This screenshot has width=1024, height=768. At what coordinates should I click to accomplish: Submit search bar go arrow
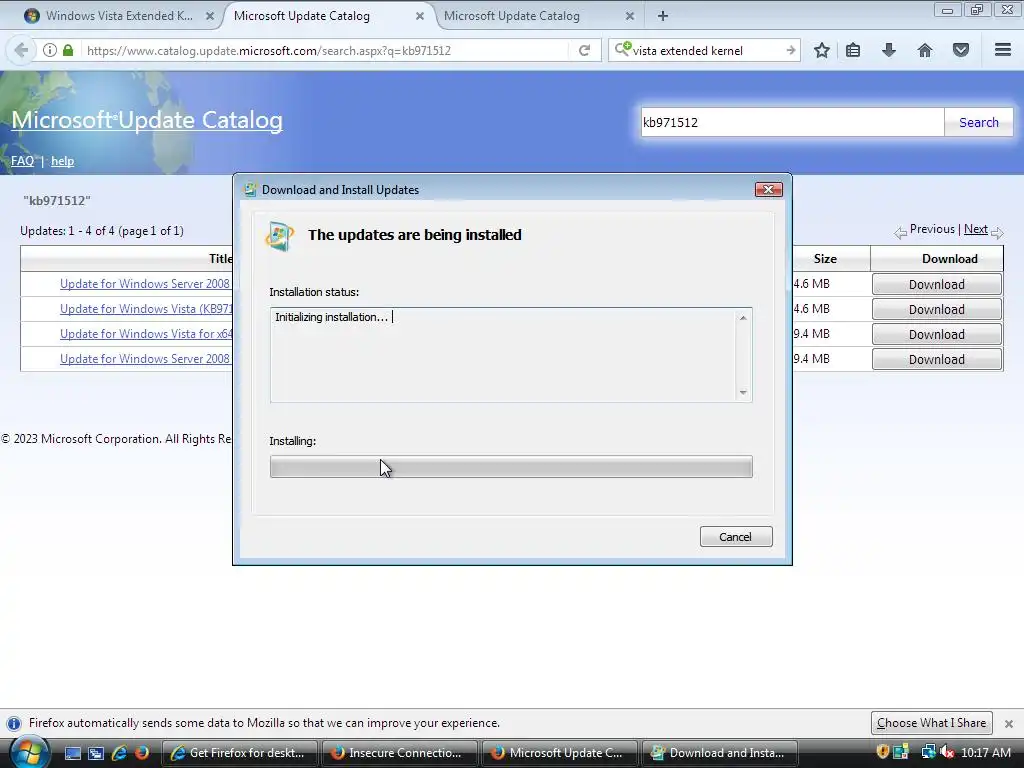pos(790,50)
